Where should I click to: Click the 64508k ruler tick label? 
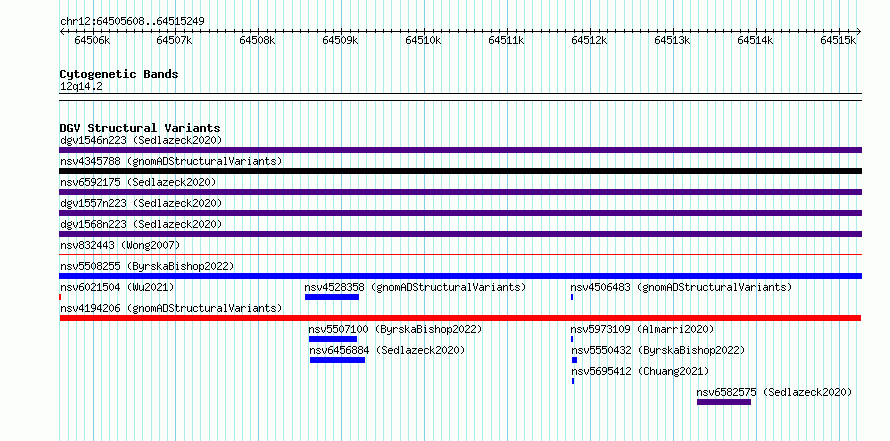point(258,40)
